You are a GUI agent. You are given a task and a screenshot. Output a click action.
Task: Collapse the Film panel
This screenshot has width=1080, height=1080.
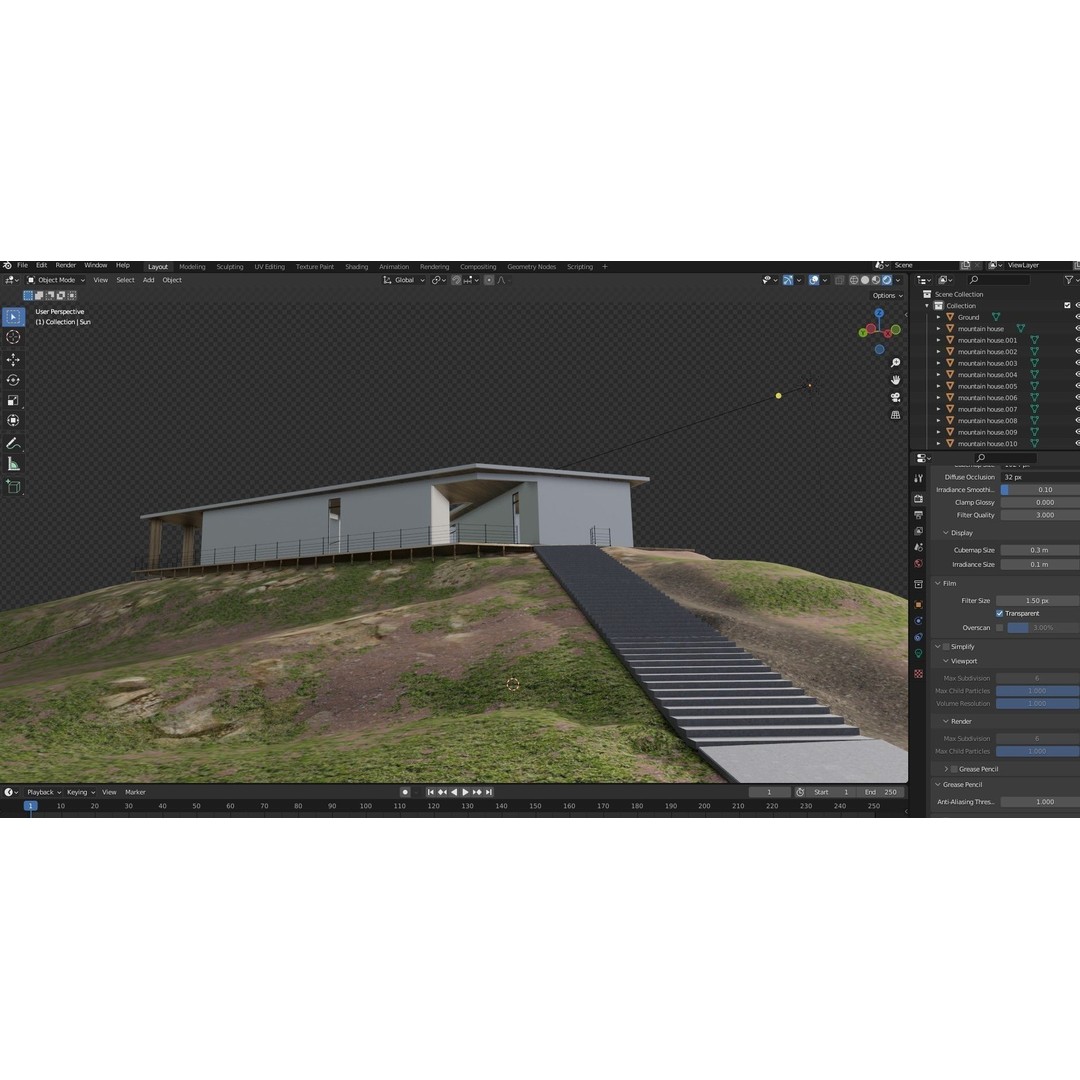pos(937,583)
